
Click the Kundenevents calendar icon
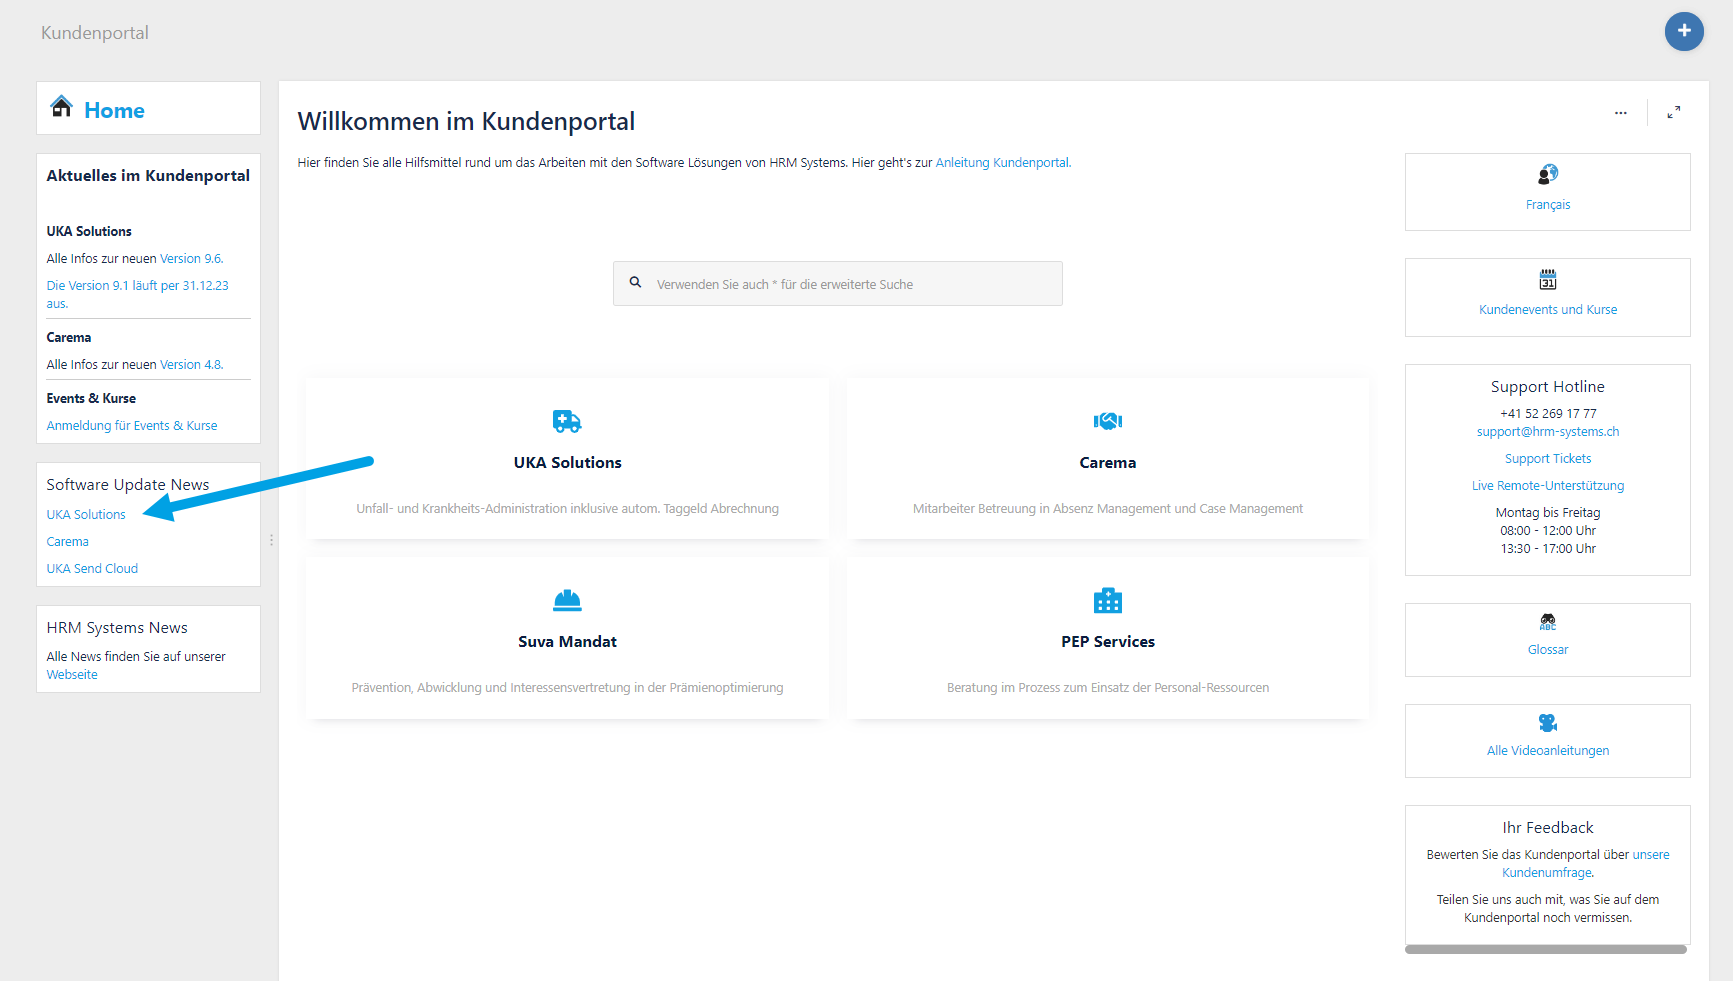tap(1548, 279)
